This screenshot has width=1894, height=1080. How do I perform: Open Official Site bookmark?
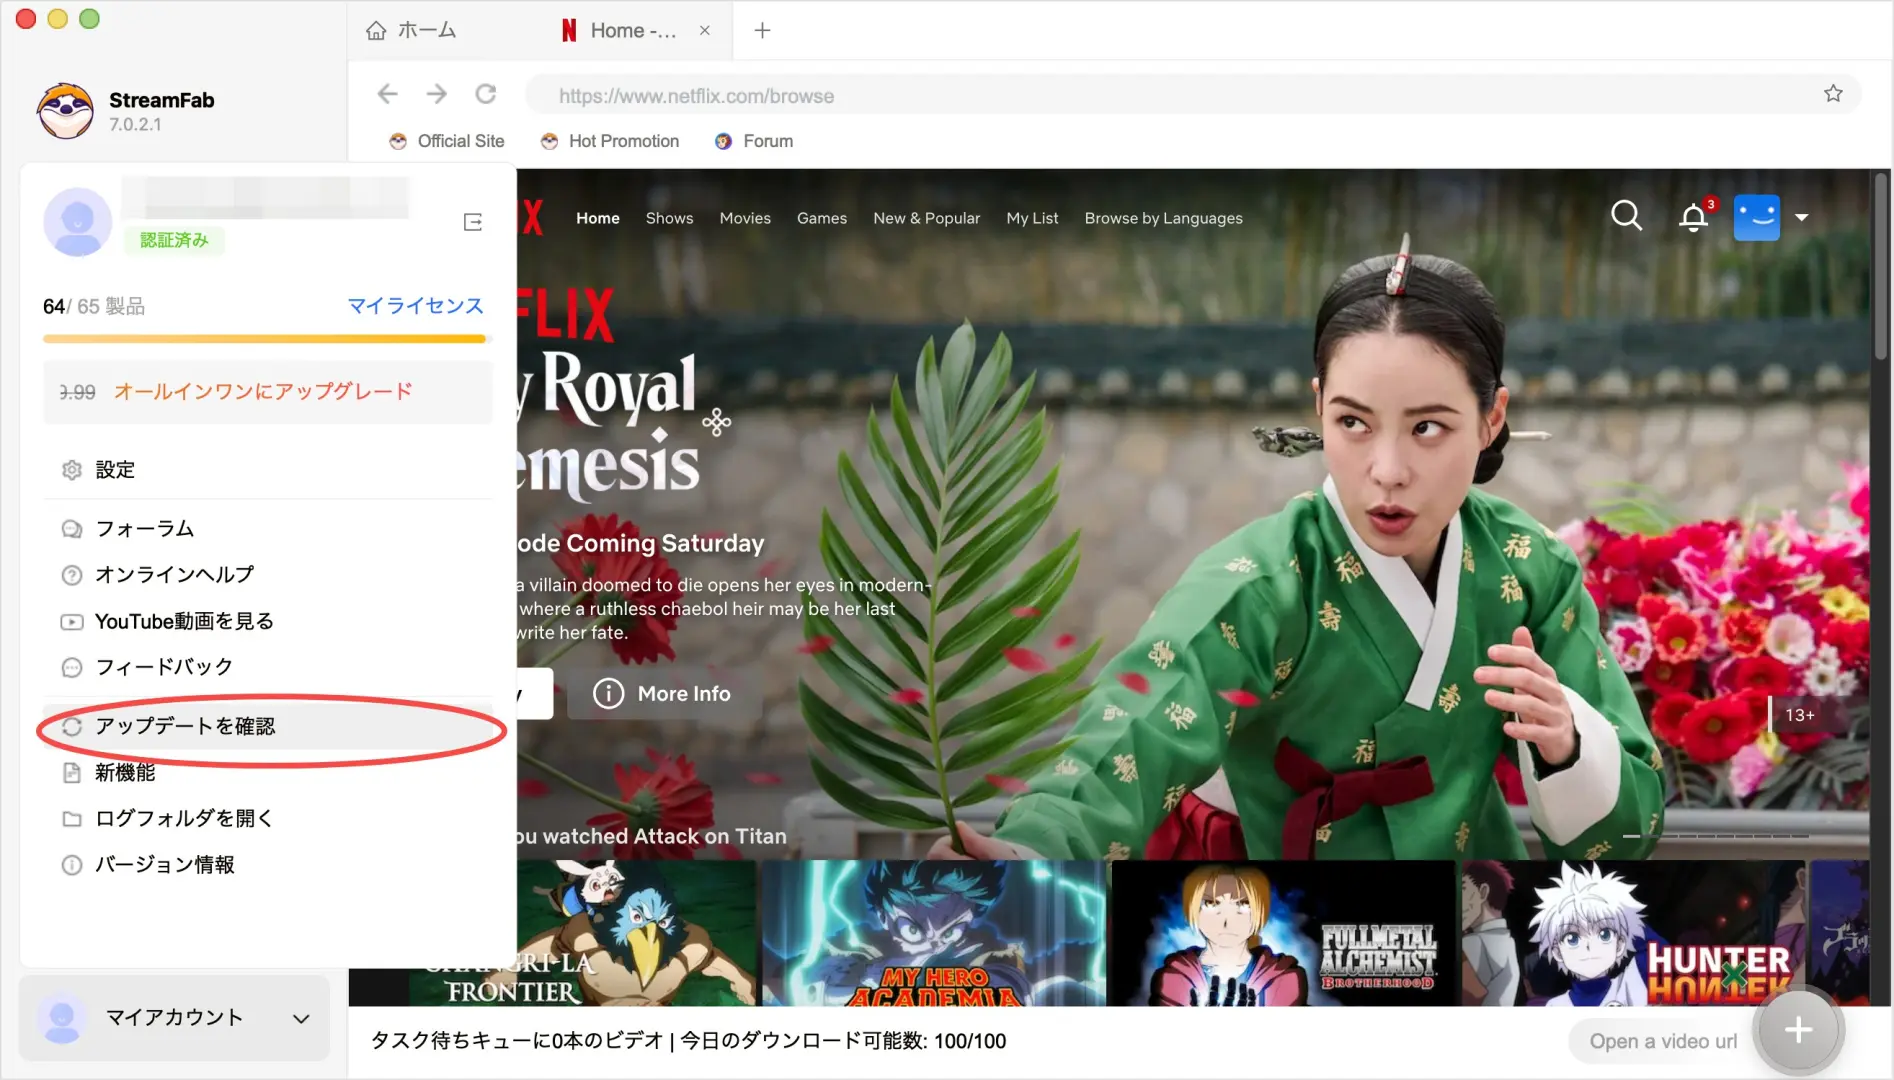[447, 141]
